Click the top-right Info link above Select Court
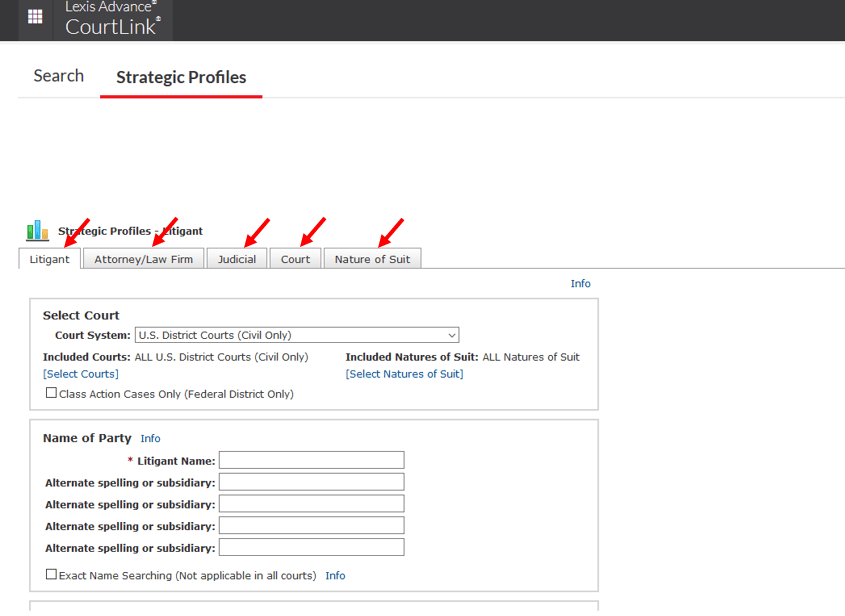This screenshot has height=616, width=845. click(x=580, y=284)
